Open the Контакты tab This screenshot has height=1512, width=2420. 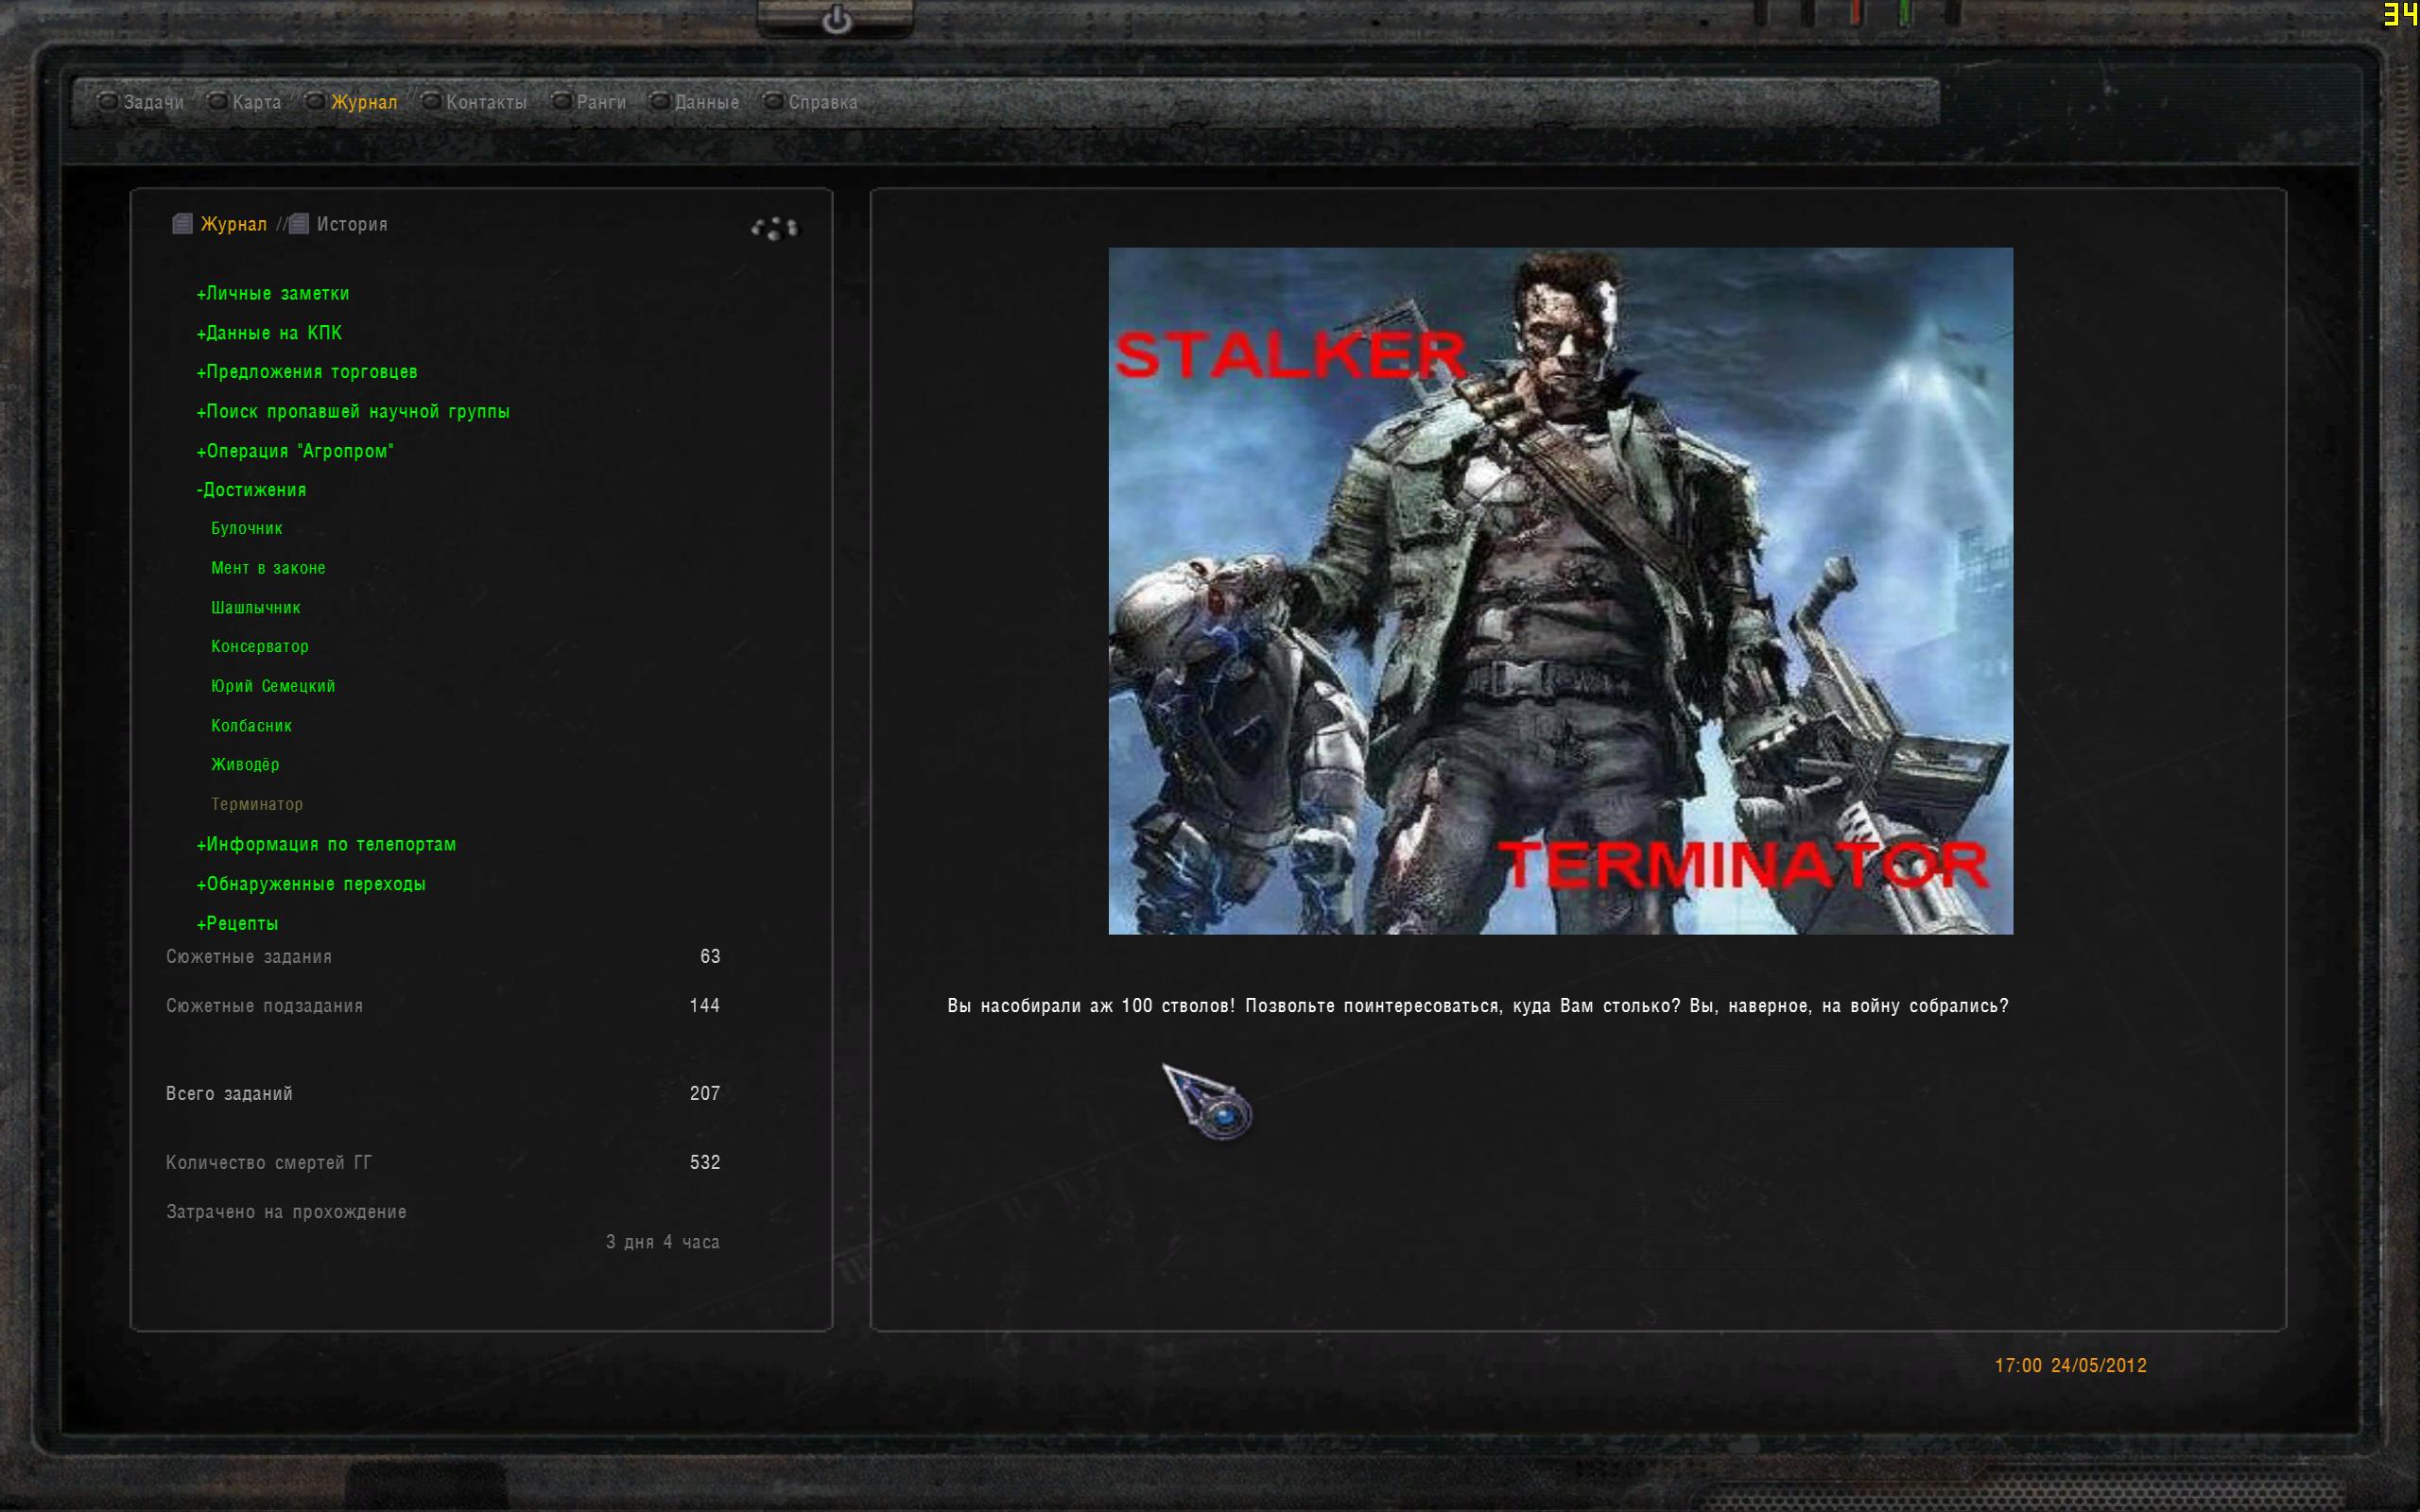[486, 102]
